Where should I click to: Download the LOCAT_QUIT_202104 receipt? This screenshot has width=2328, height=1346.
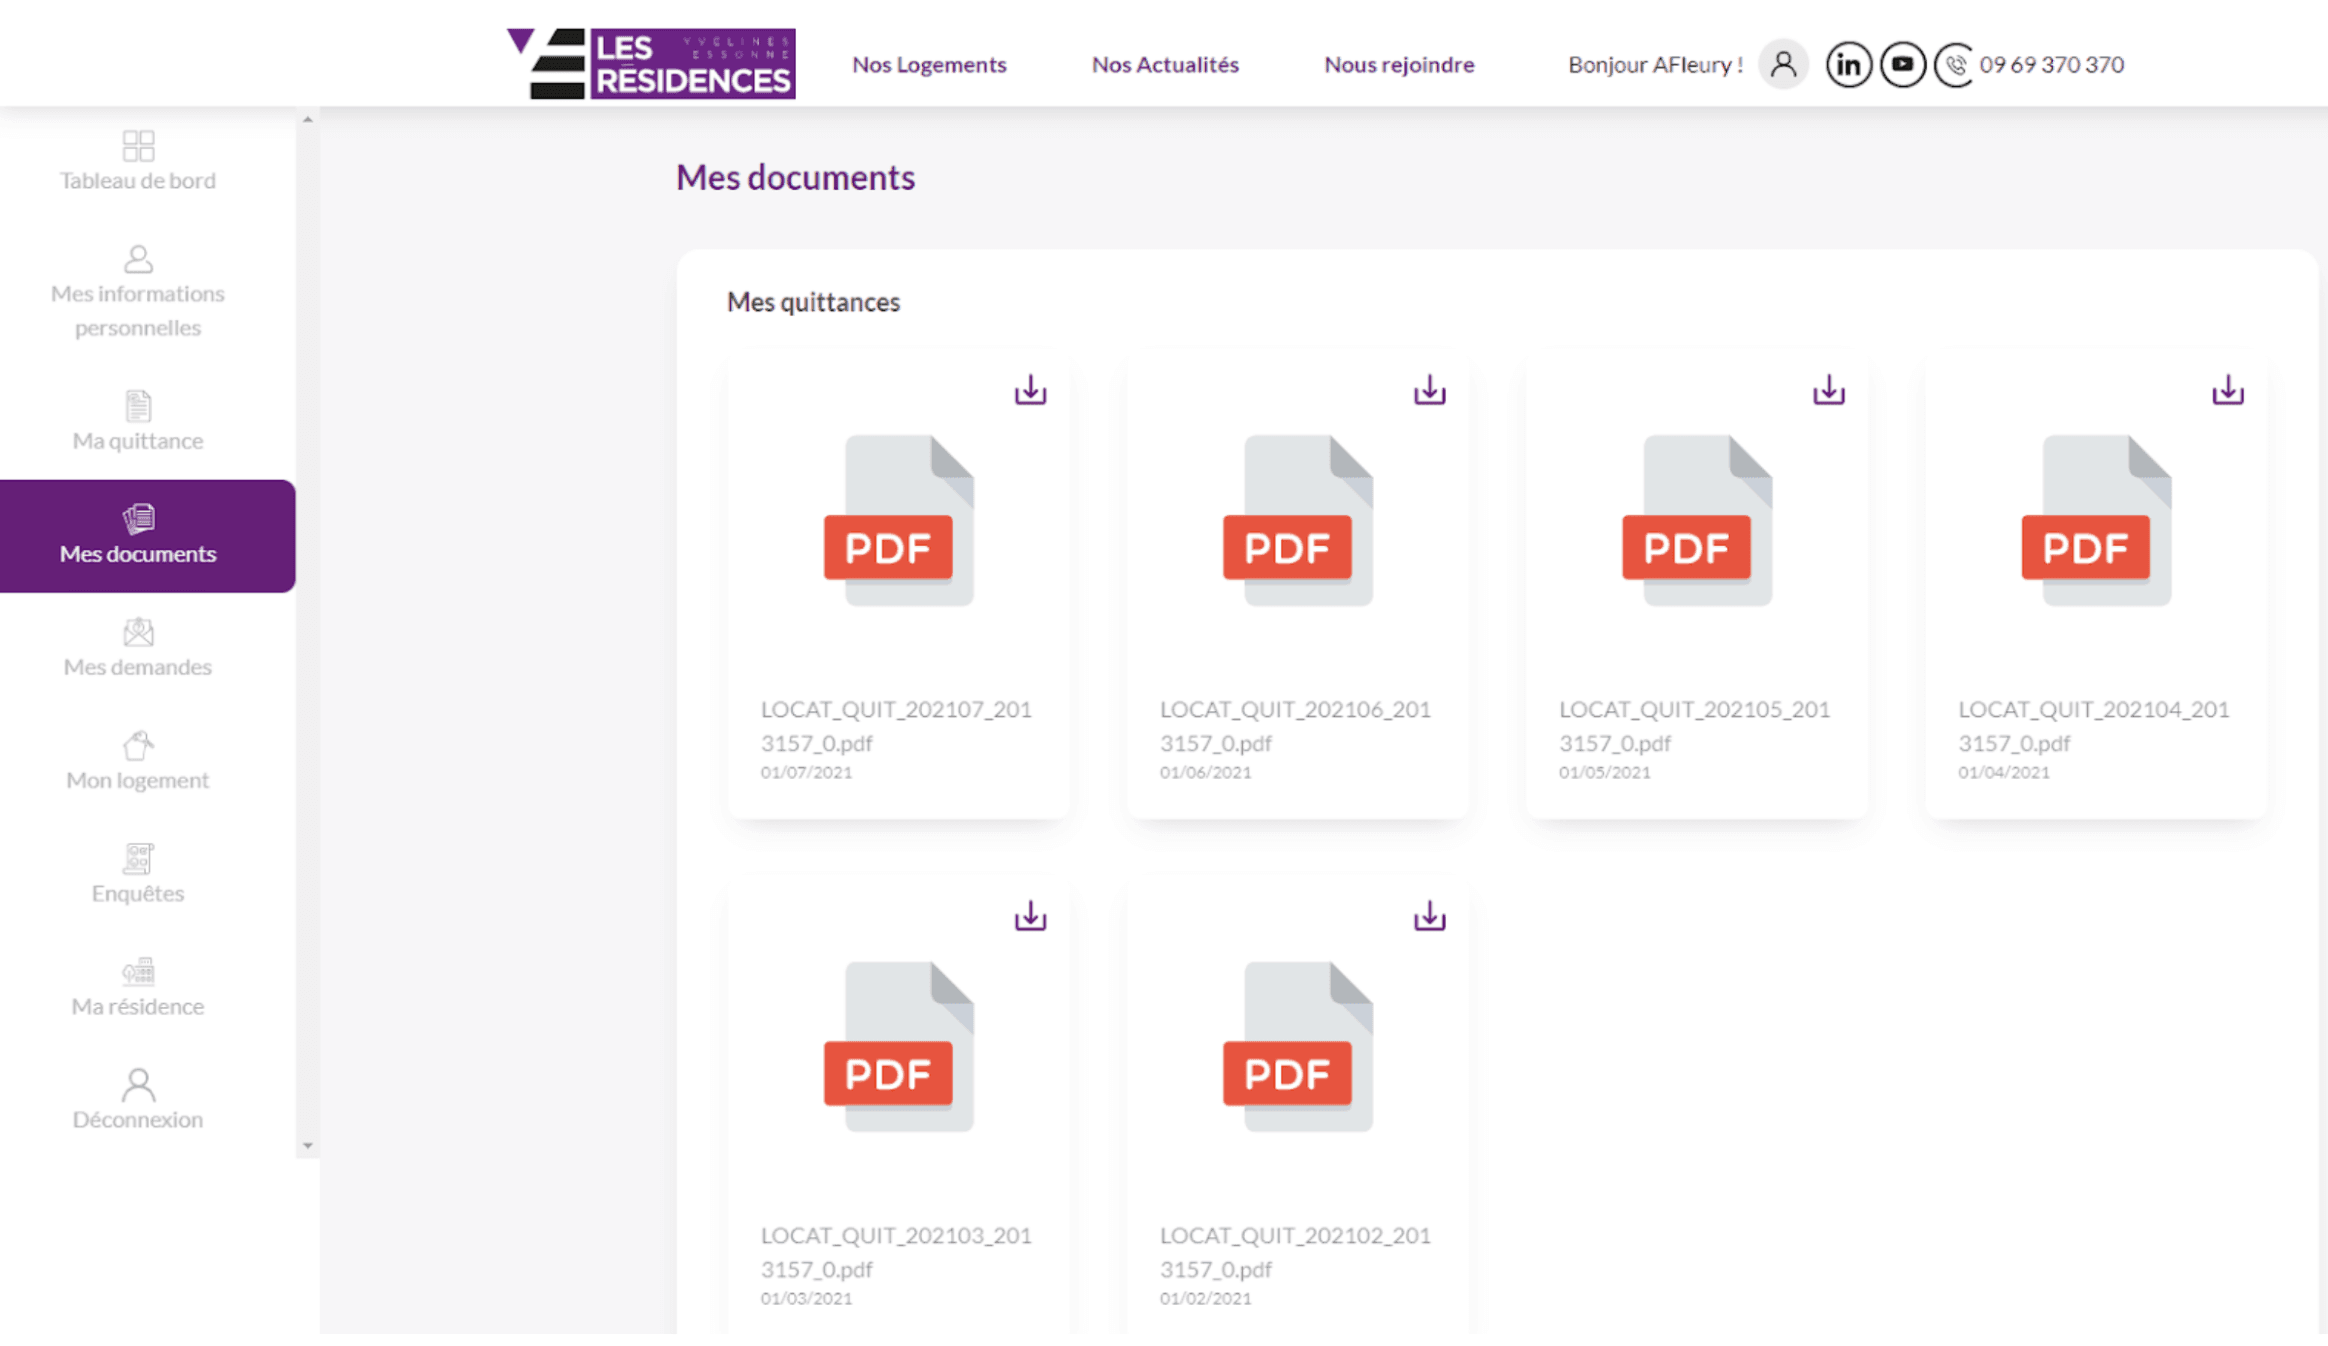click(x=2227, y=390)
